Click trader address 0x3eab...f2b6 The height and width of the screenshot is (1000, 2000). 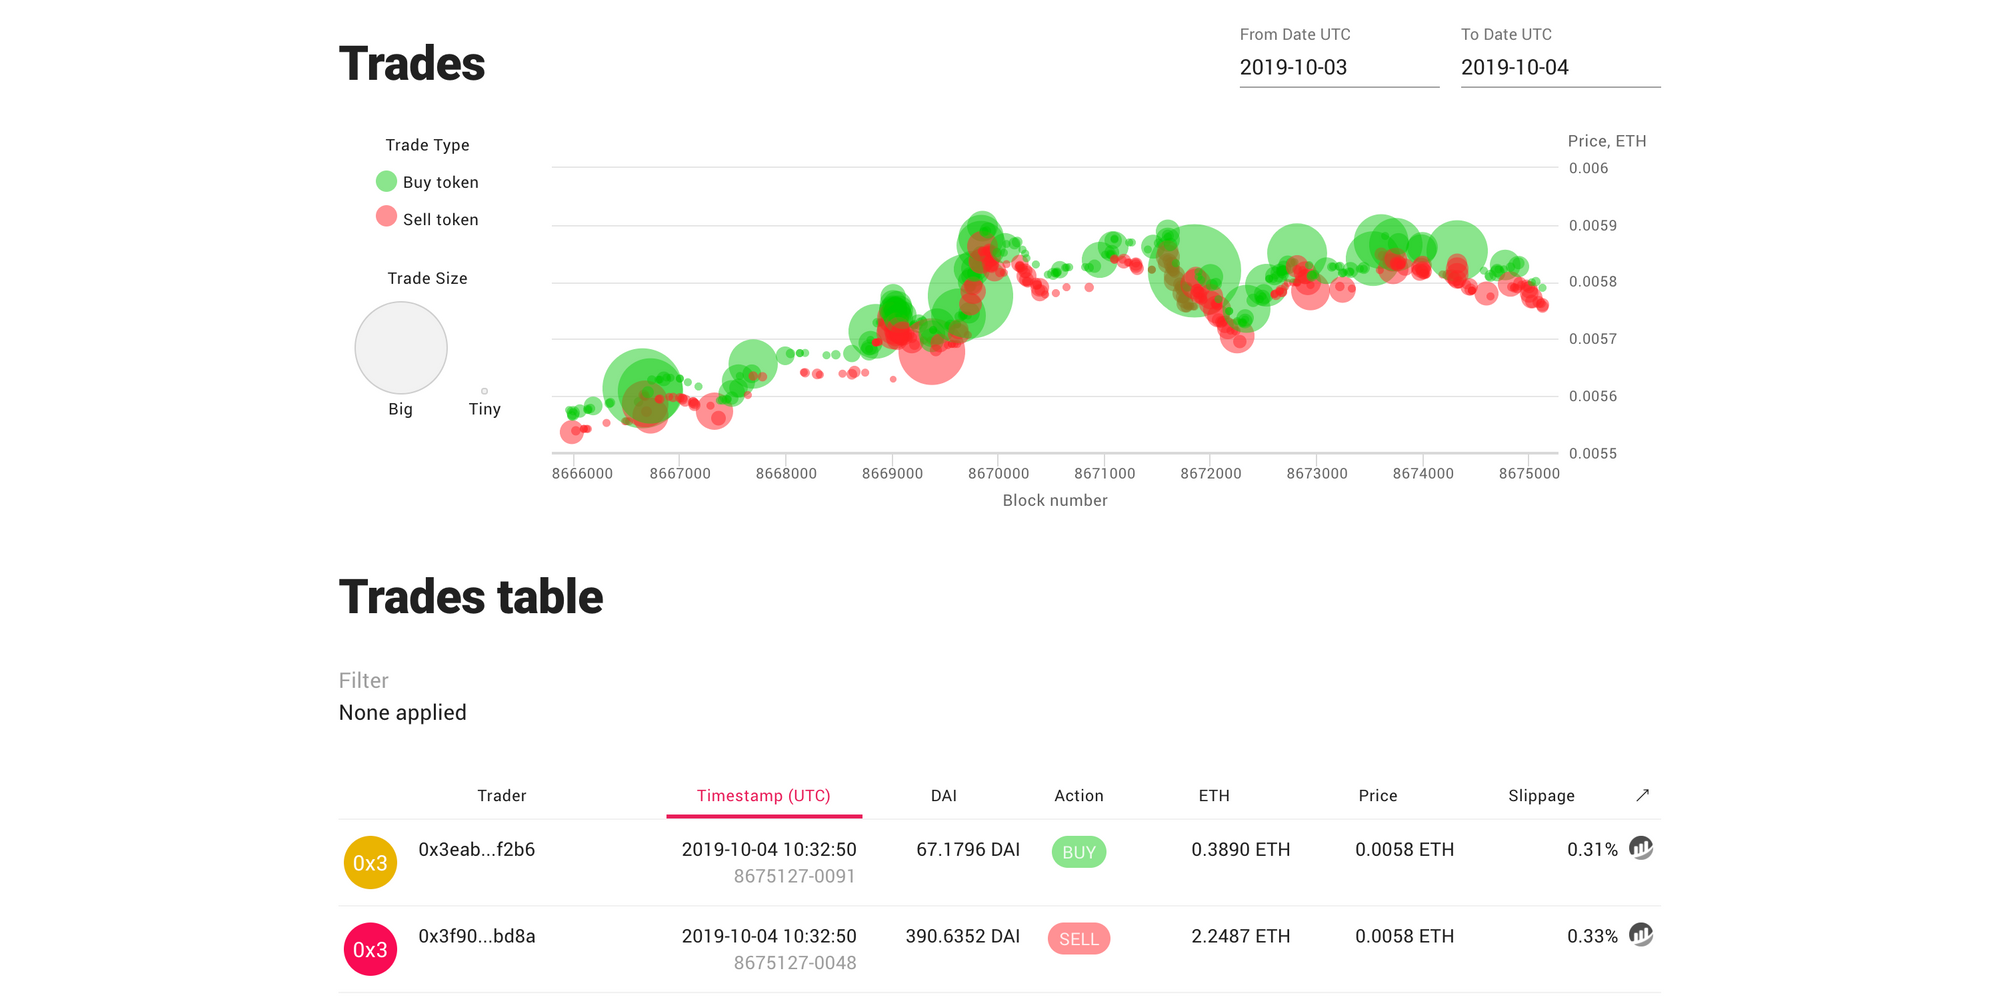[x=476, y=849]
